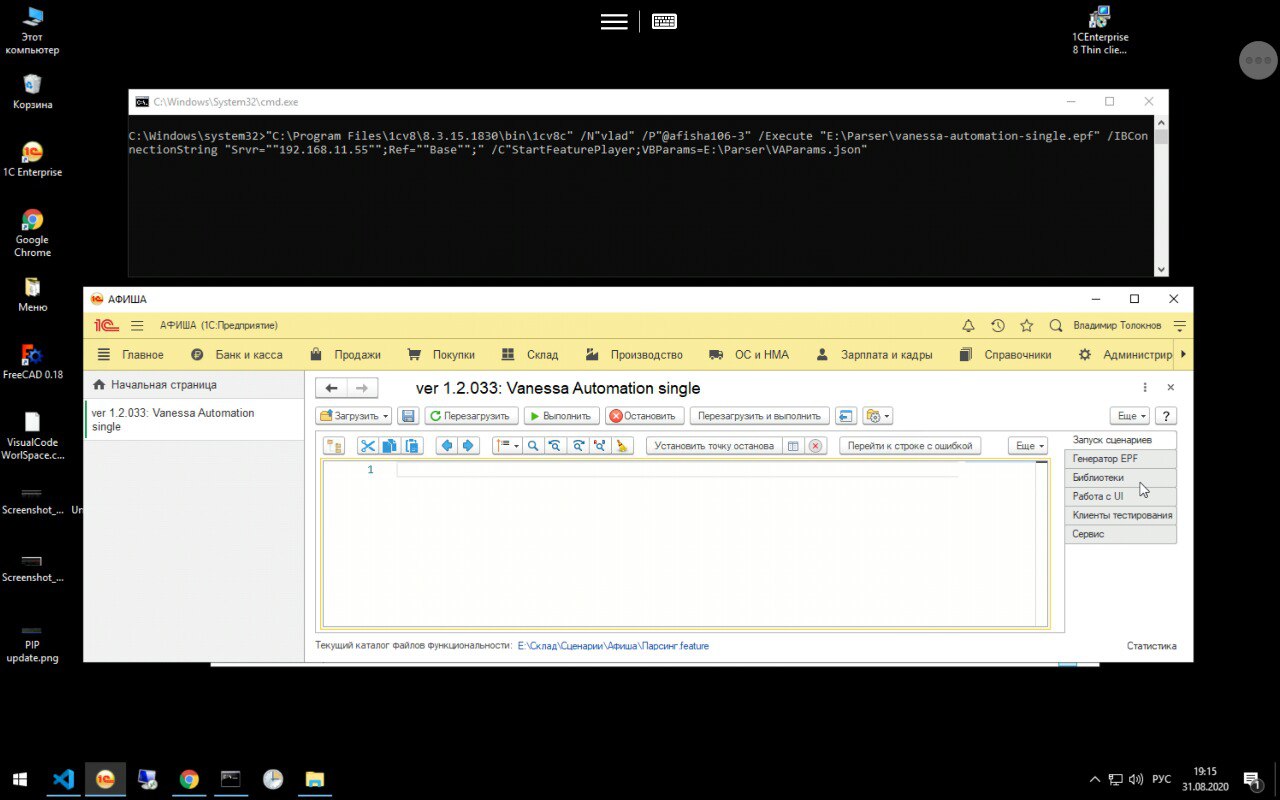Click the Выполнить button

pos(561,416)
